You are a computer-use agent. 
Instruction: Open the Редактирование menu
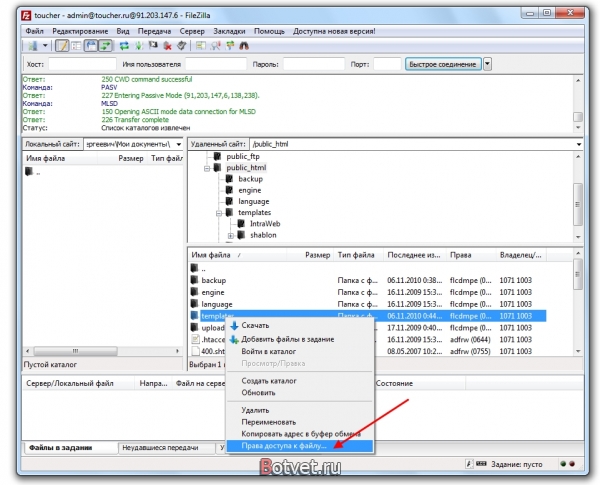click(80, 31)
